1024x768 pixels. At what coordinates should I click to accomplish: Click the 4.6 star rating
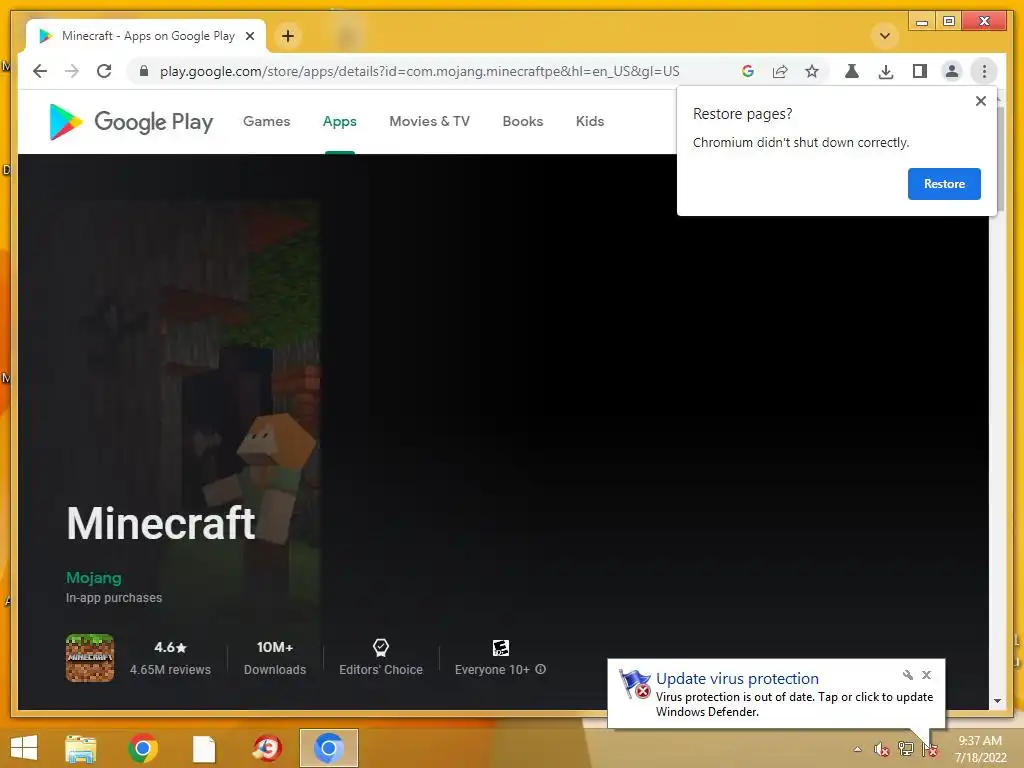pyautogui.click(x=170, y=647)
